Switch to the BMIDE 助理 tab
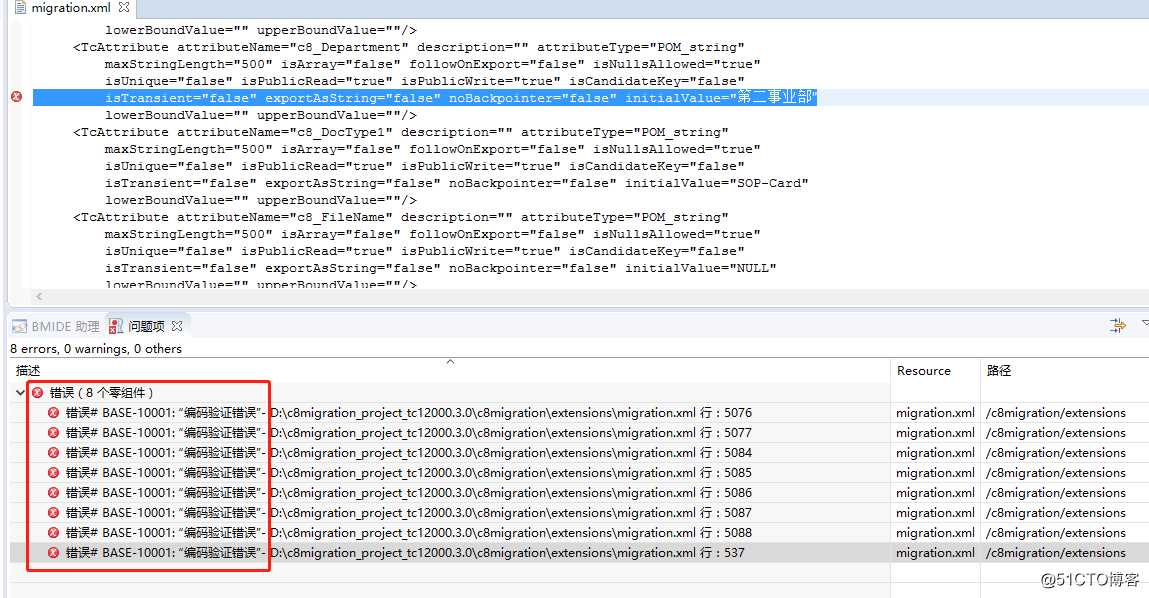Viewport: 1149px width, 598px height. pos(56,326)
